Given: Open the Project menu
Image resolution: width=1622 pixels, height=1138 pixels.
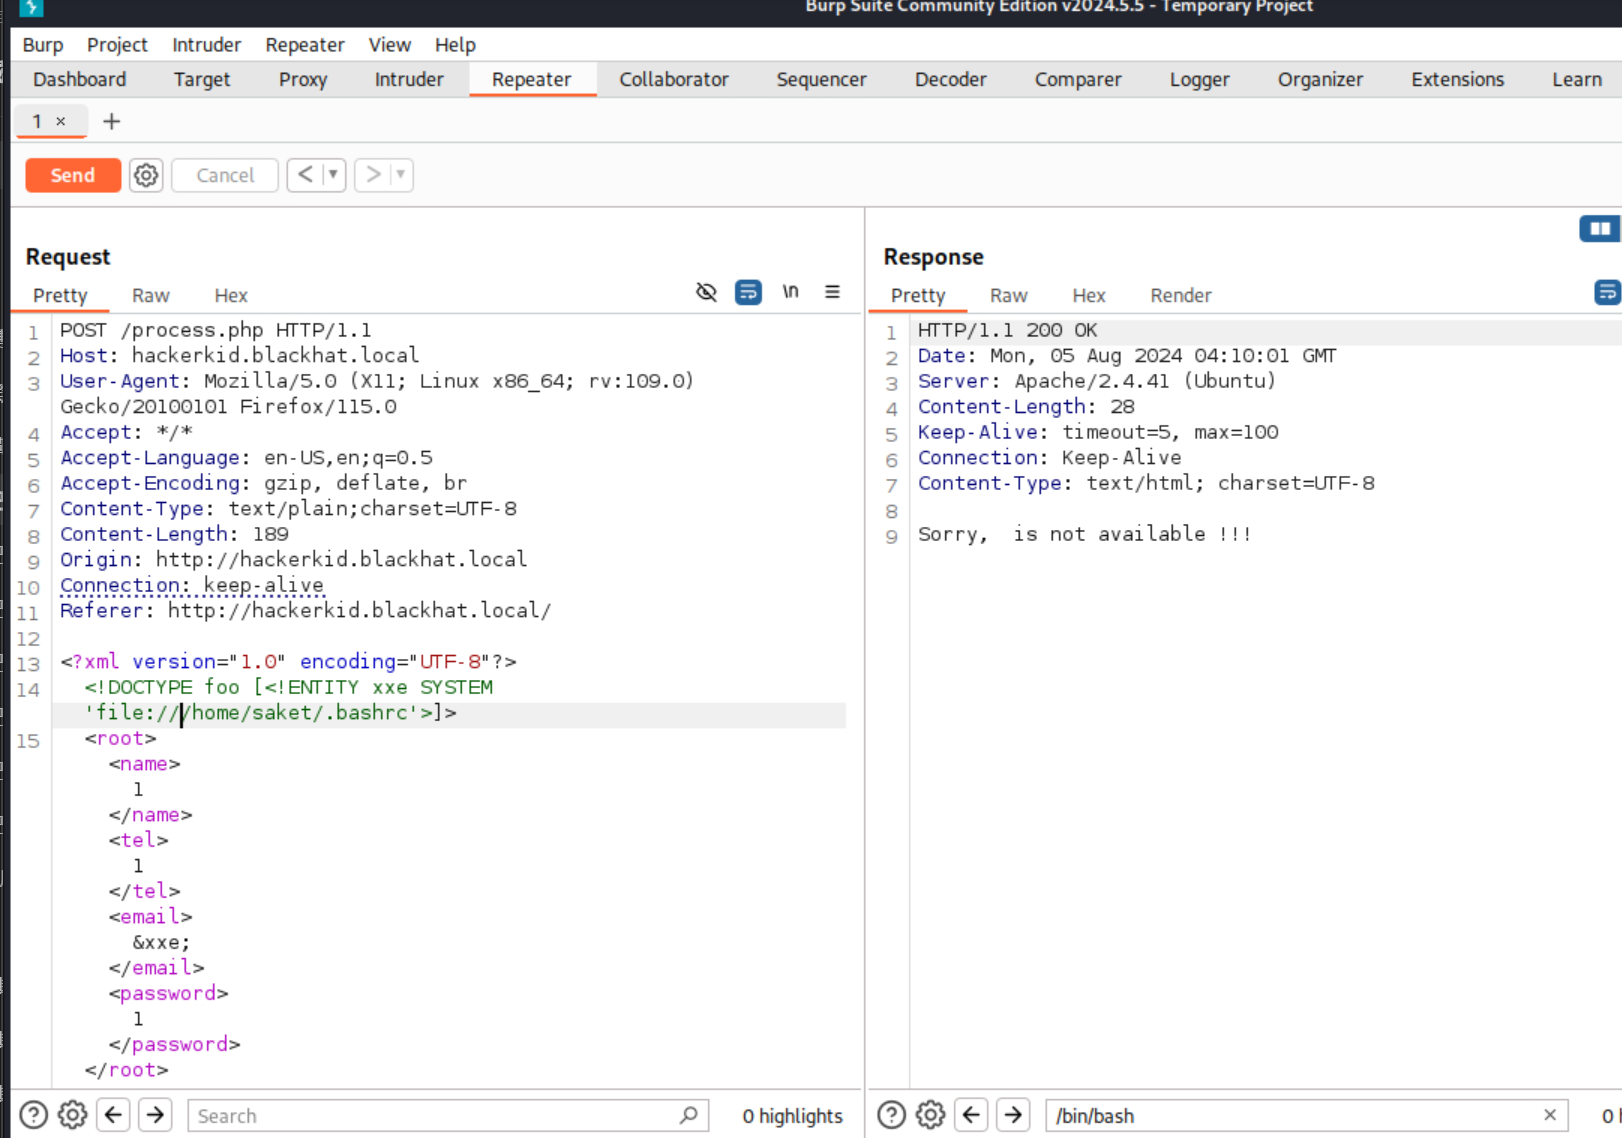Looking at the screenshot, I should click(117, 45).
